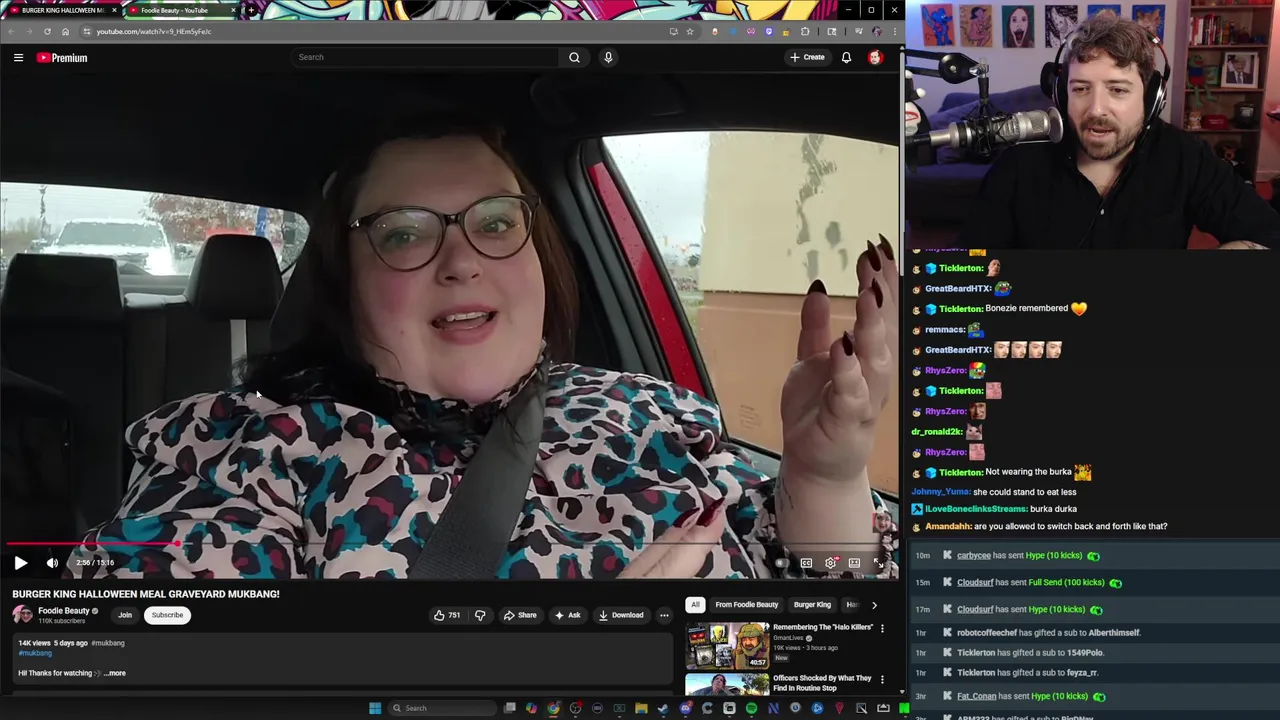Switch to Burger King Halloween browser tab
Viewport: 1280px width, 720px height.
coord(62,10)
